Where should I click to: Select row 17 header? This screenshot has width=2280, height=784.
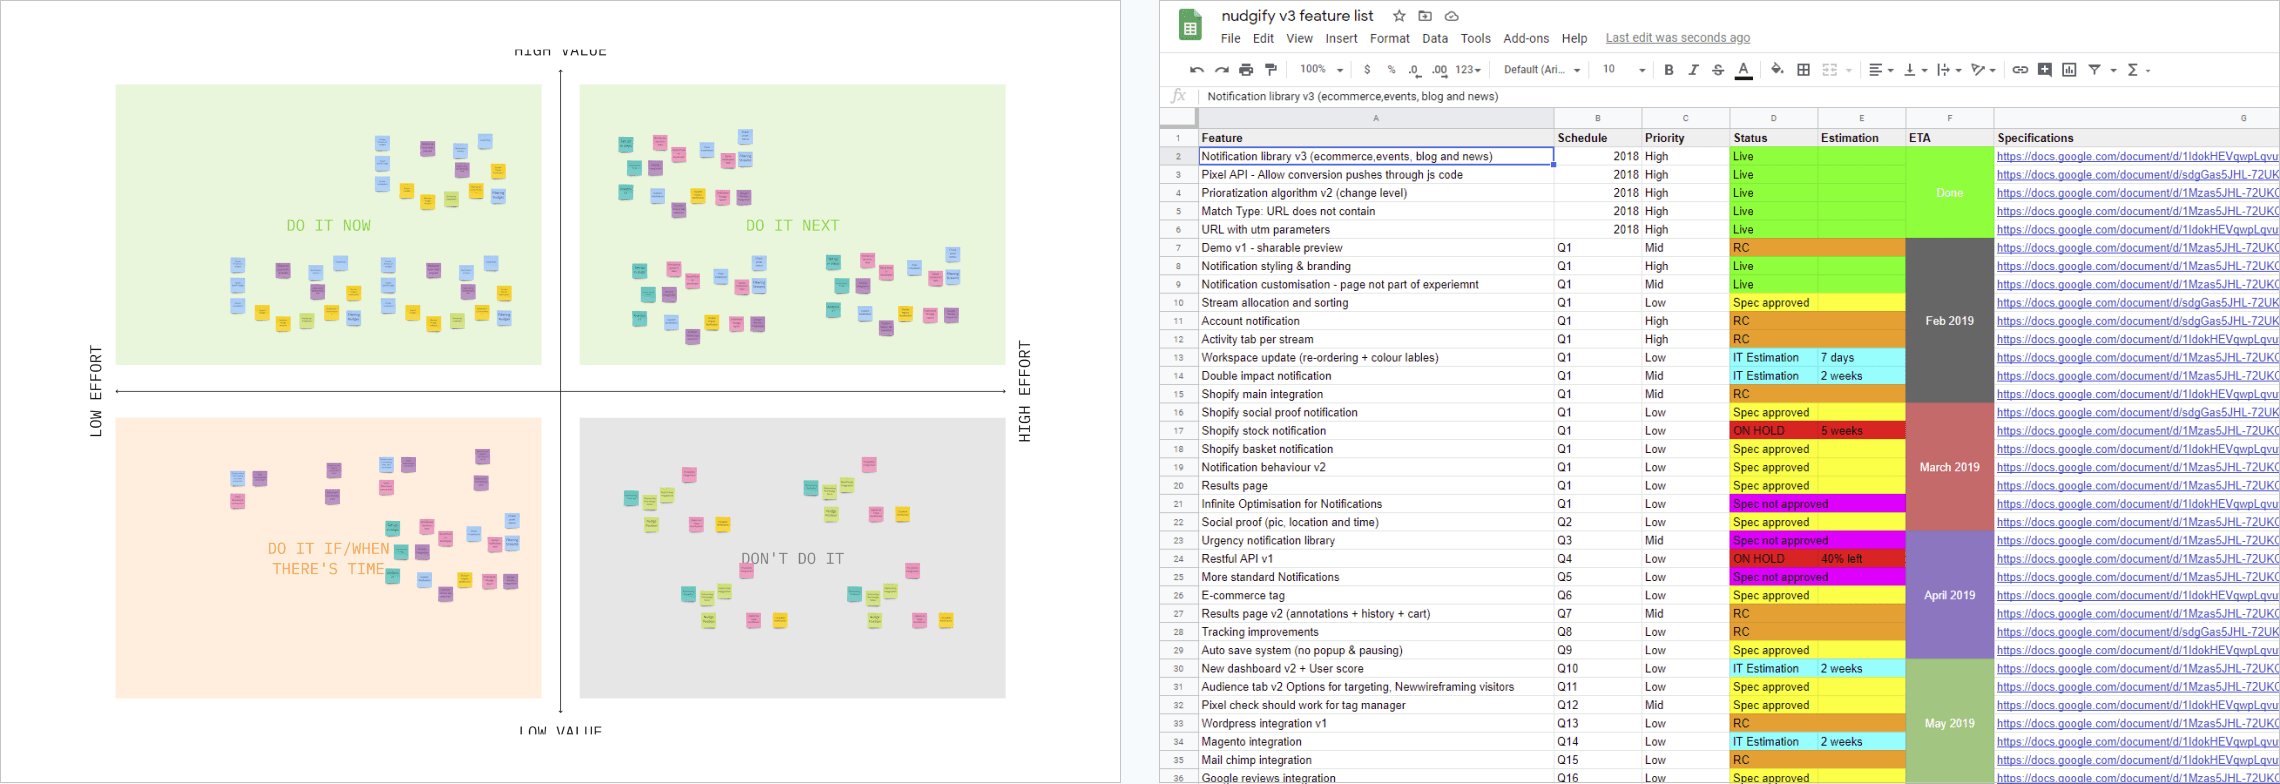click(1178, 431)
